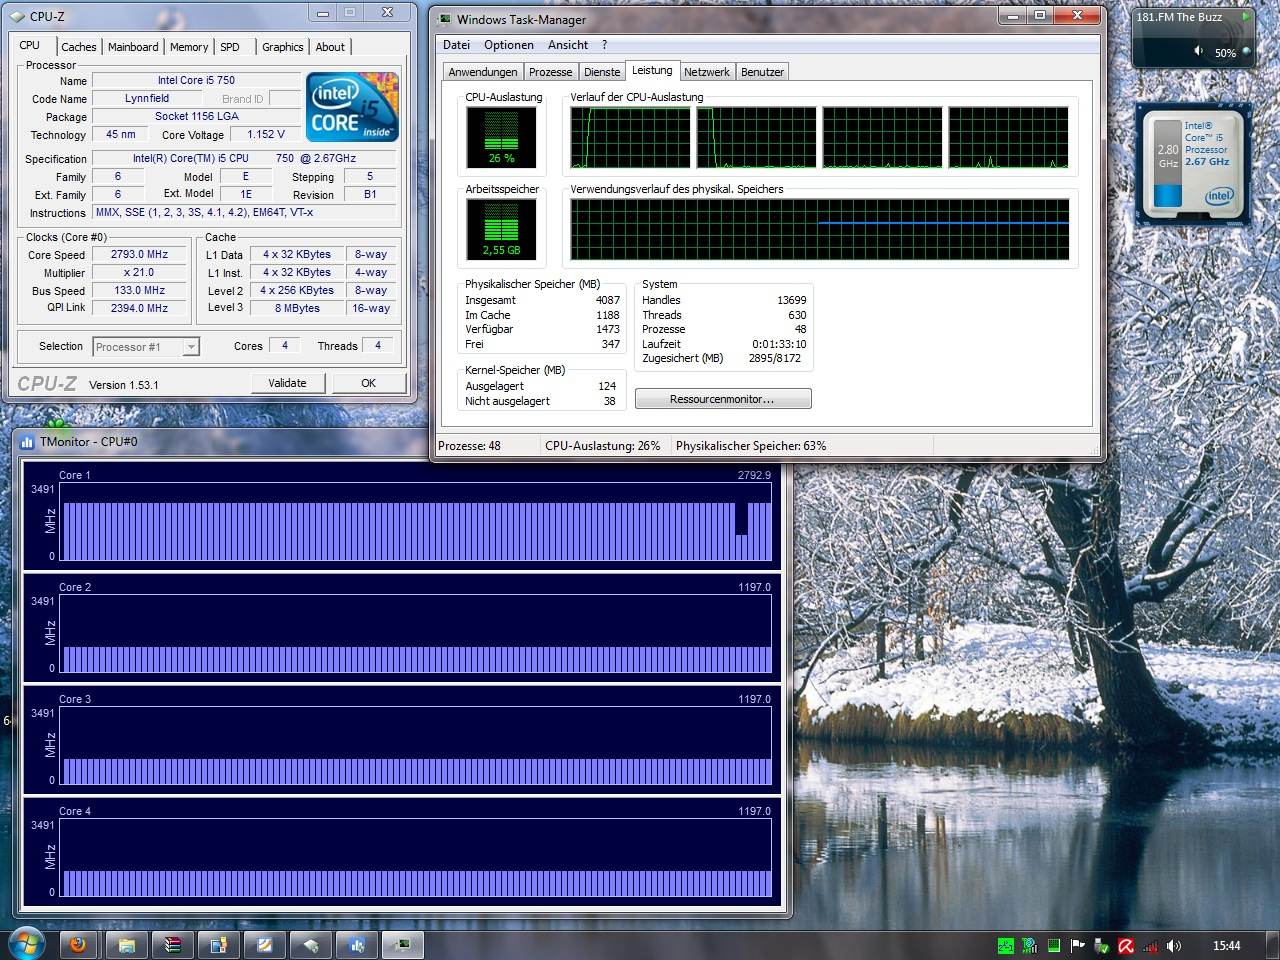Switch to the Graphics tab in CPU-Z
Viewport: 1280px width, 960px height.
tap(283, 47)
